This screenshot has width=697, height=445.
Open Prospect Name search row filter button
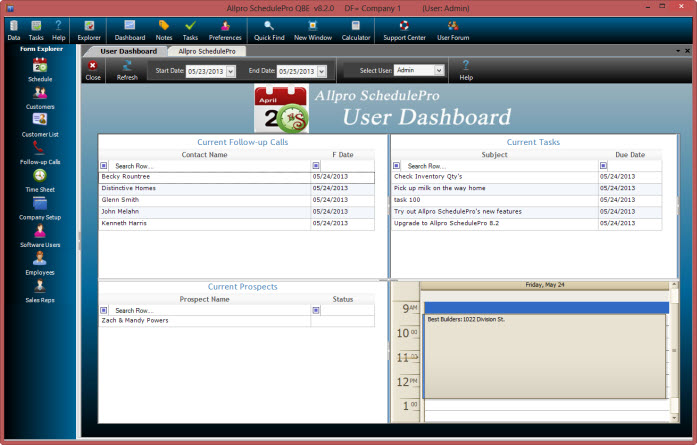pos(104,310)
